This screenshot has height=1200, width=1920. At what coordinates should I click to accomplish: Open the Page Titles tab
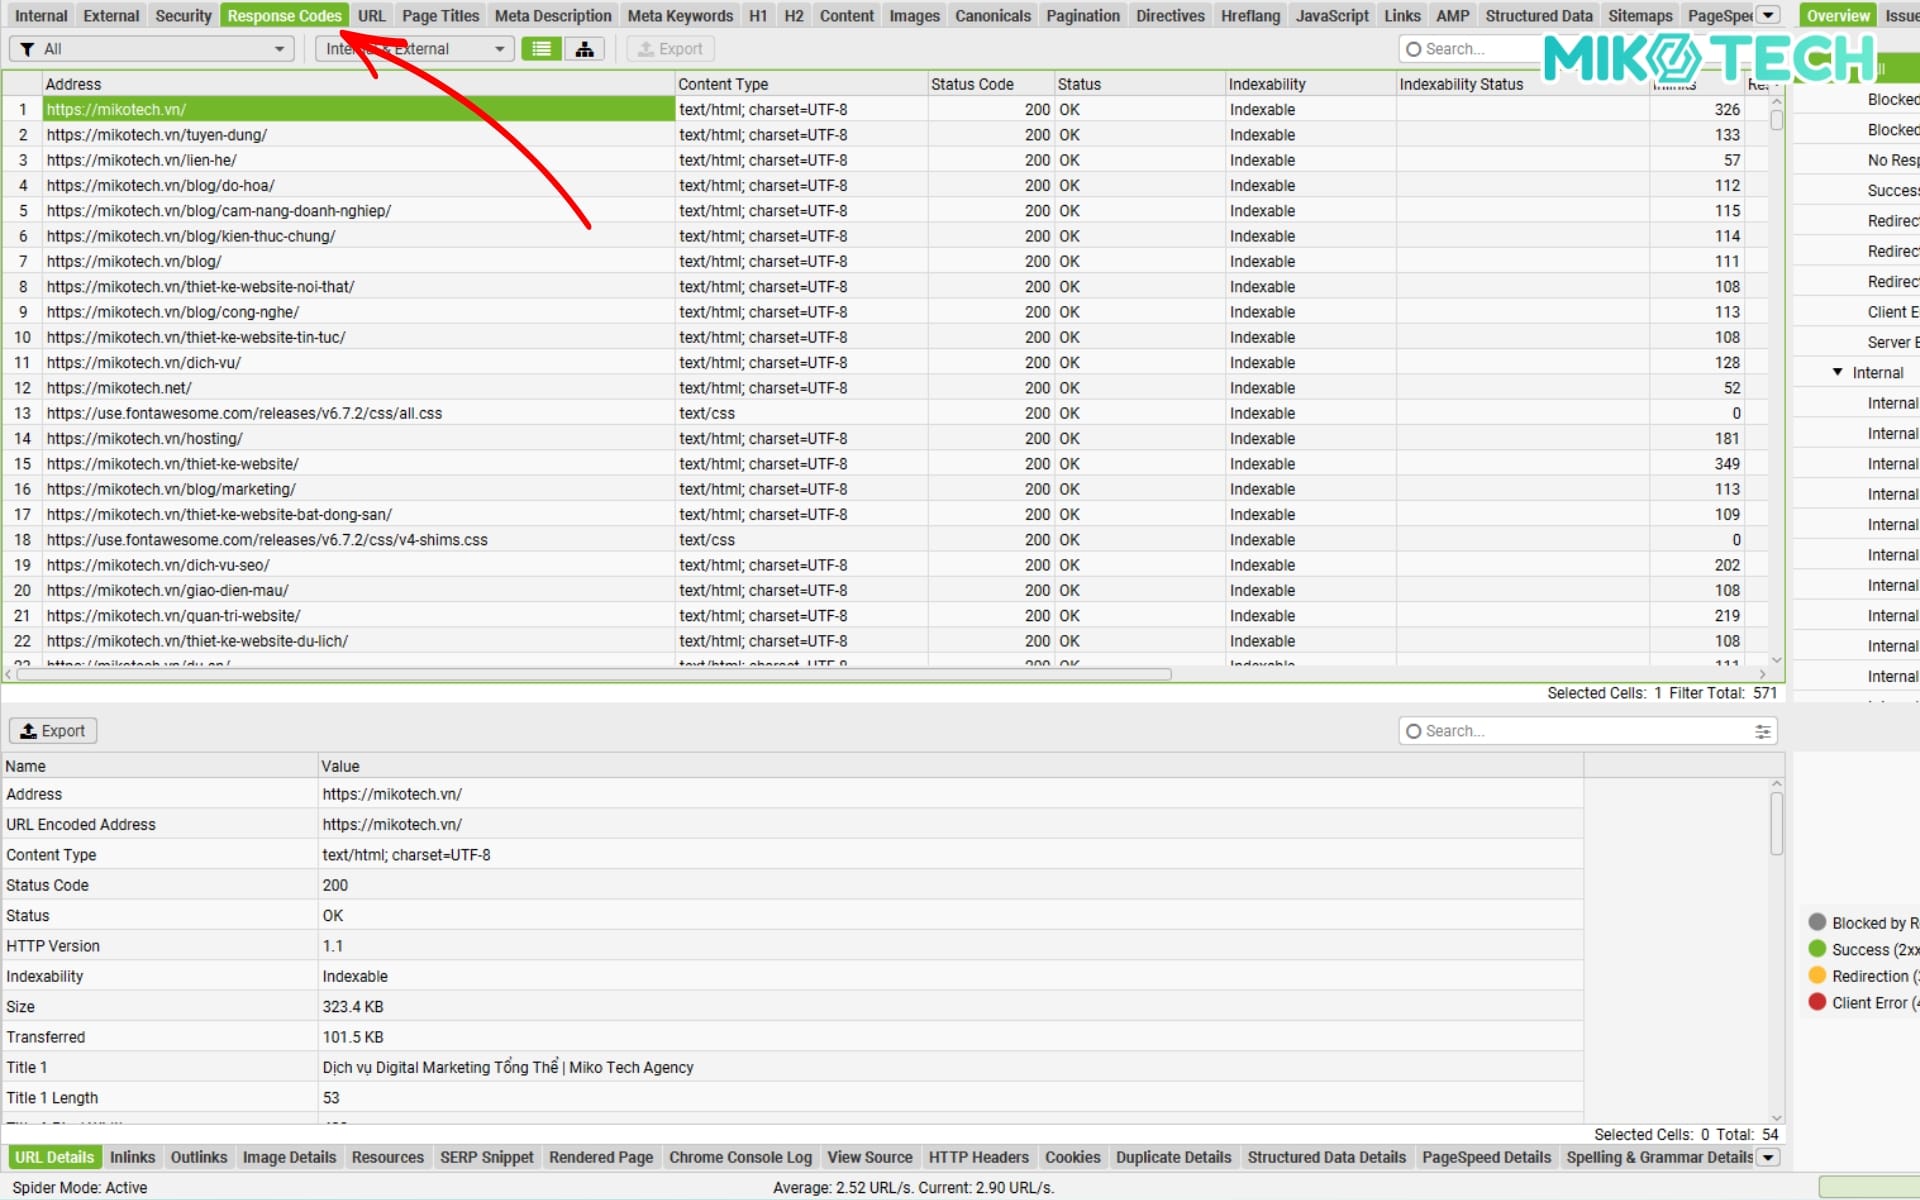(x=440, y=16)
